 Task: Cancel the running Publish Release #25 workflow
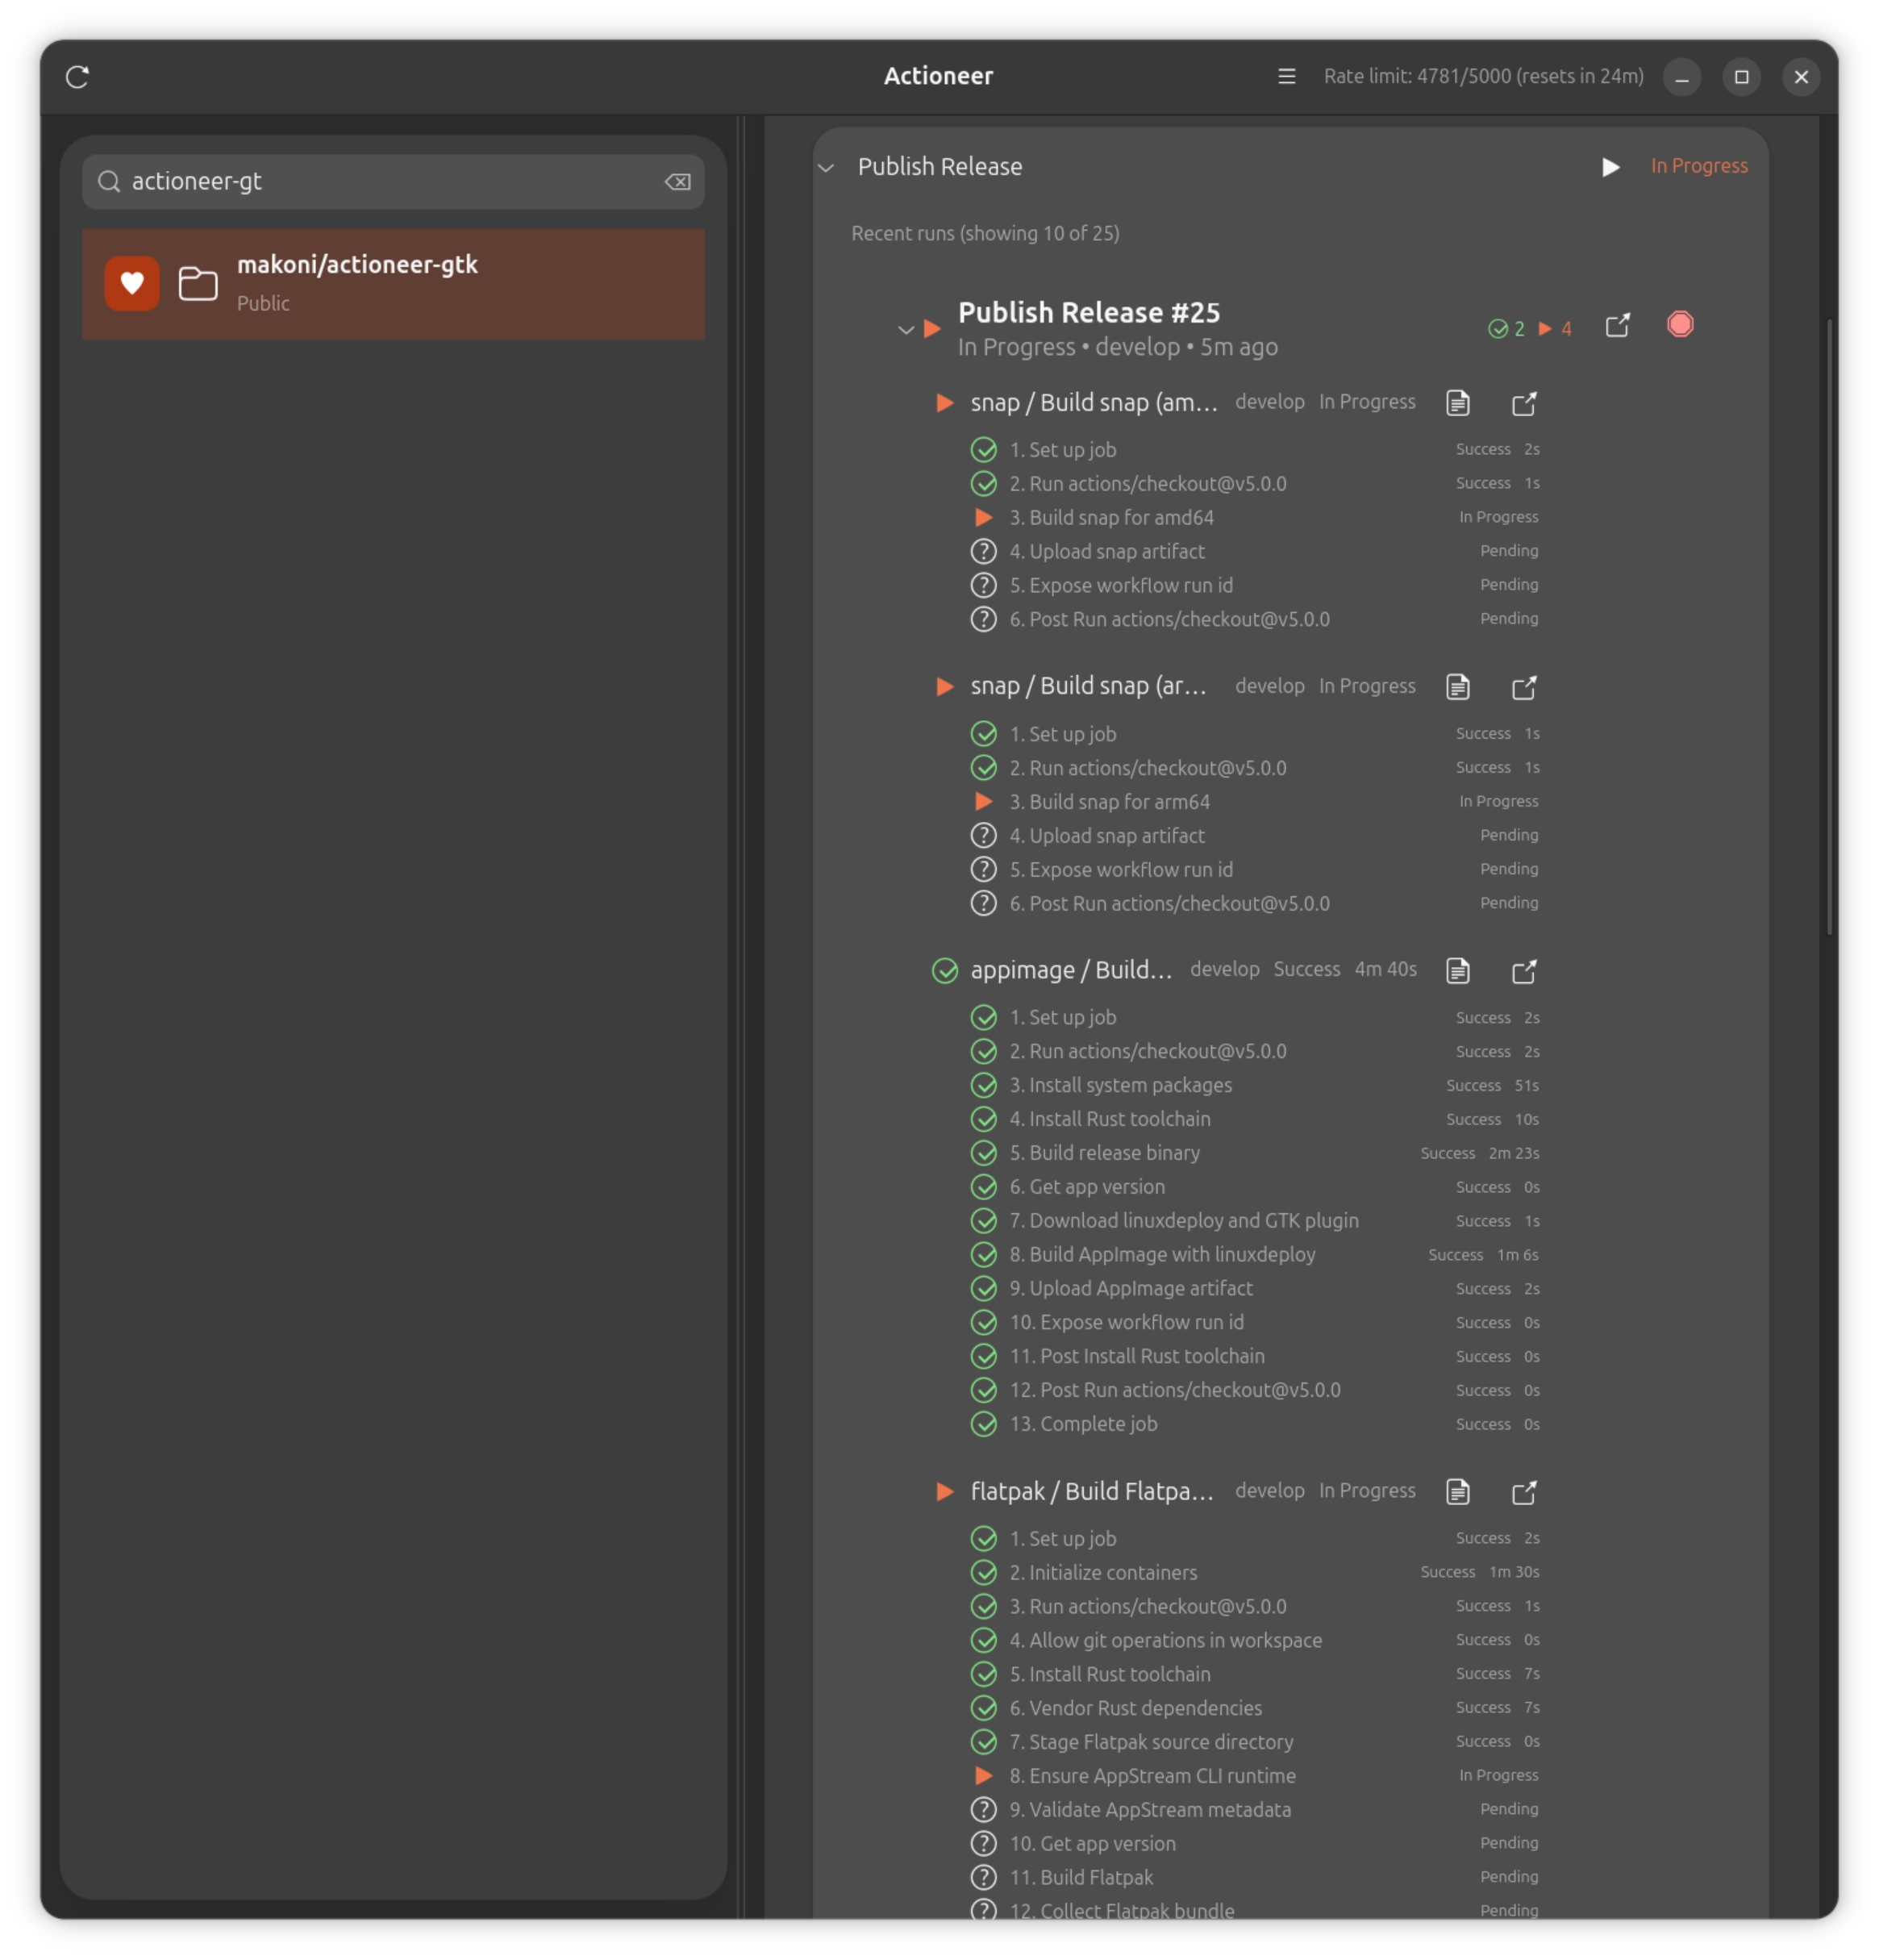pyautogui.click(x=1678, y=323)
